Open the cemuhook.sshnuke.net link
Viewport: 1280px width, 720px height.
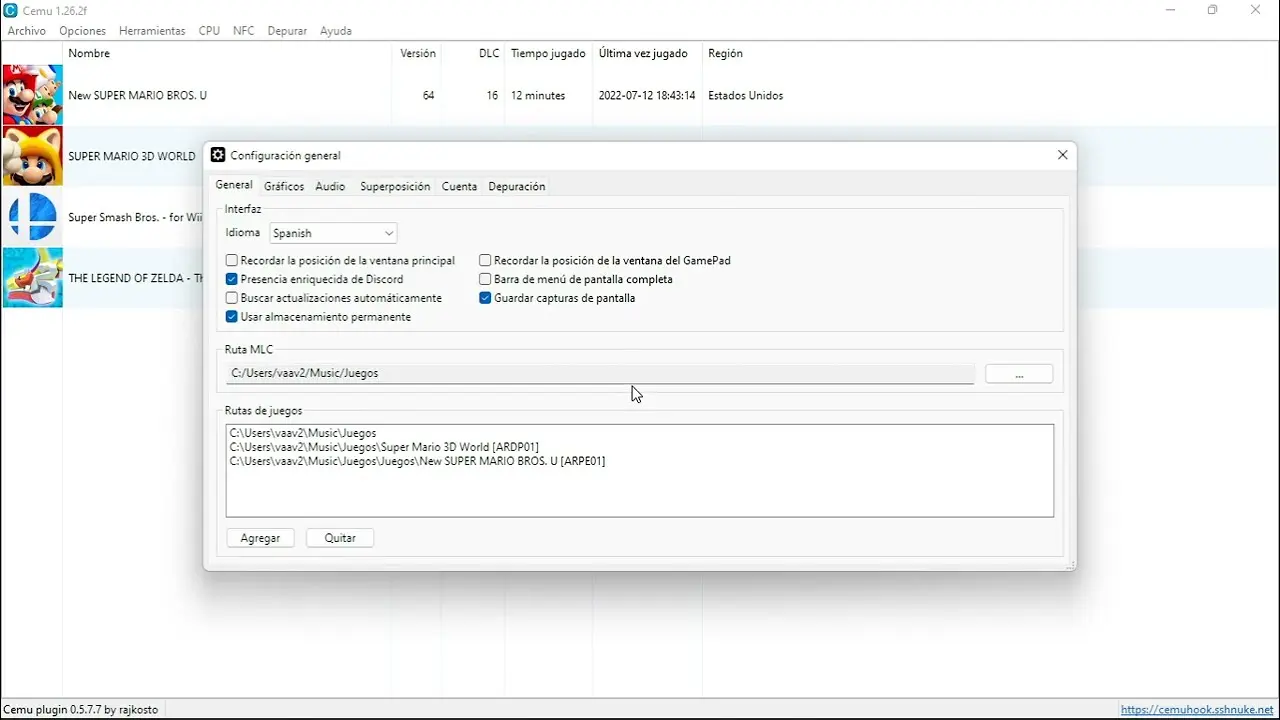pos(1197,710)
